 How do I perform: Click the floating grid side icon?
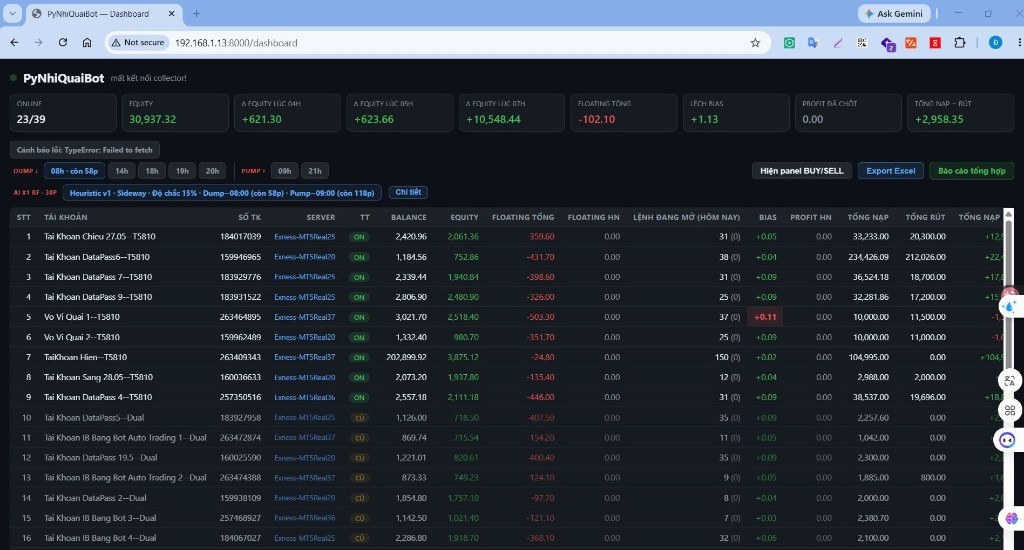pos(1010,410)
